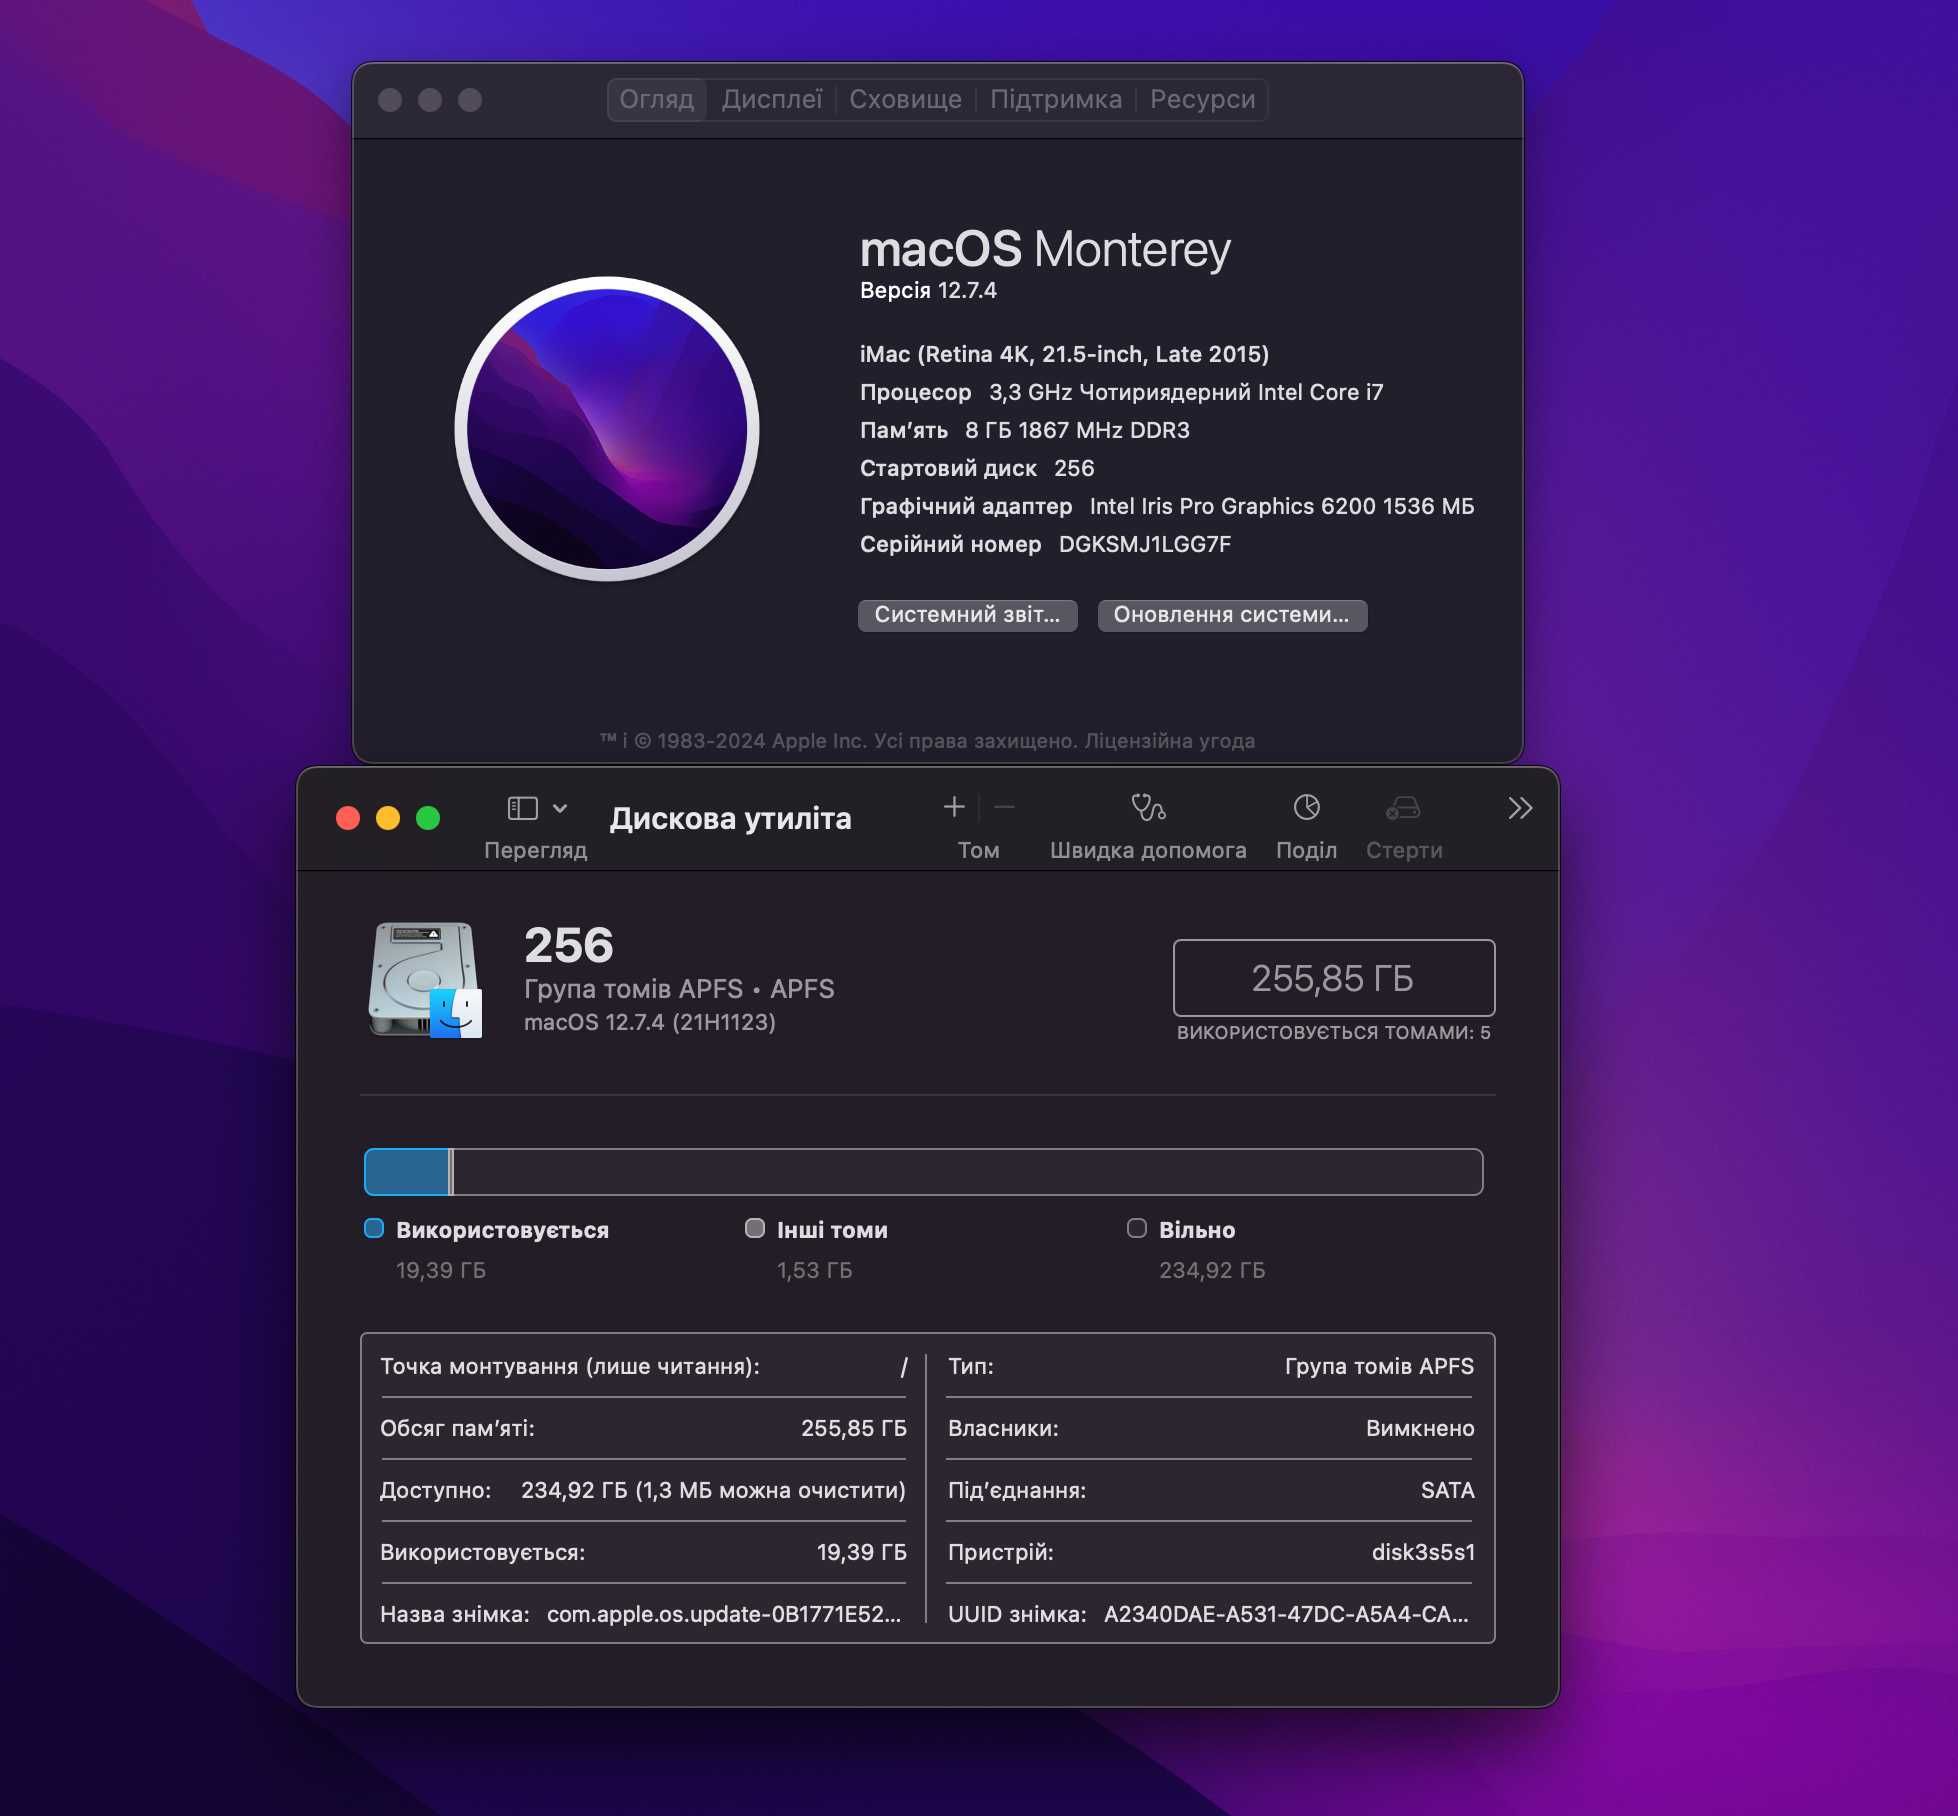Click the macOS Monterey logo image
This screenshot has width=1958, height=1816.
pos(607,429)
